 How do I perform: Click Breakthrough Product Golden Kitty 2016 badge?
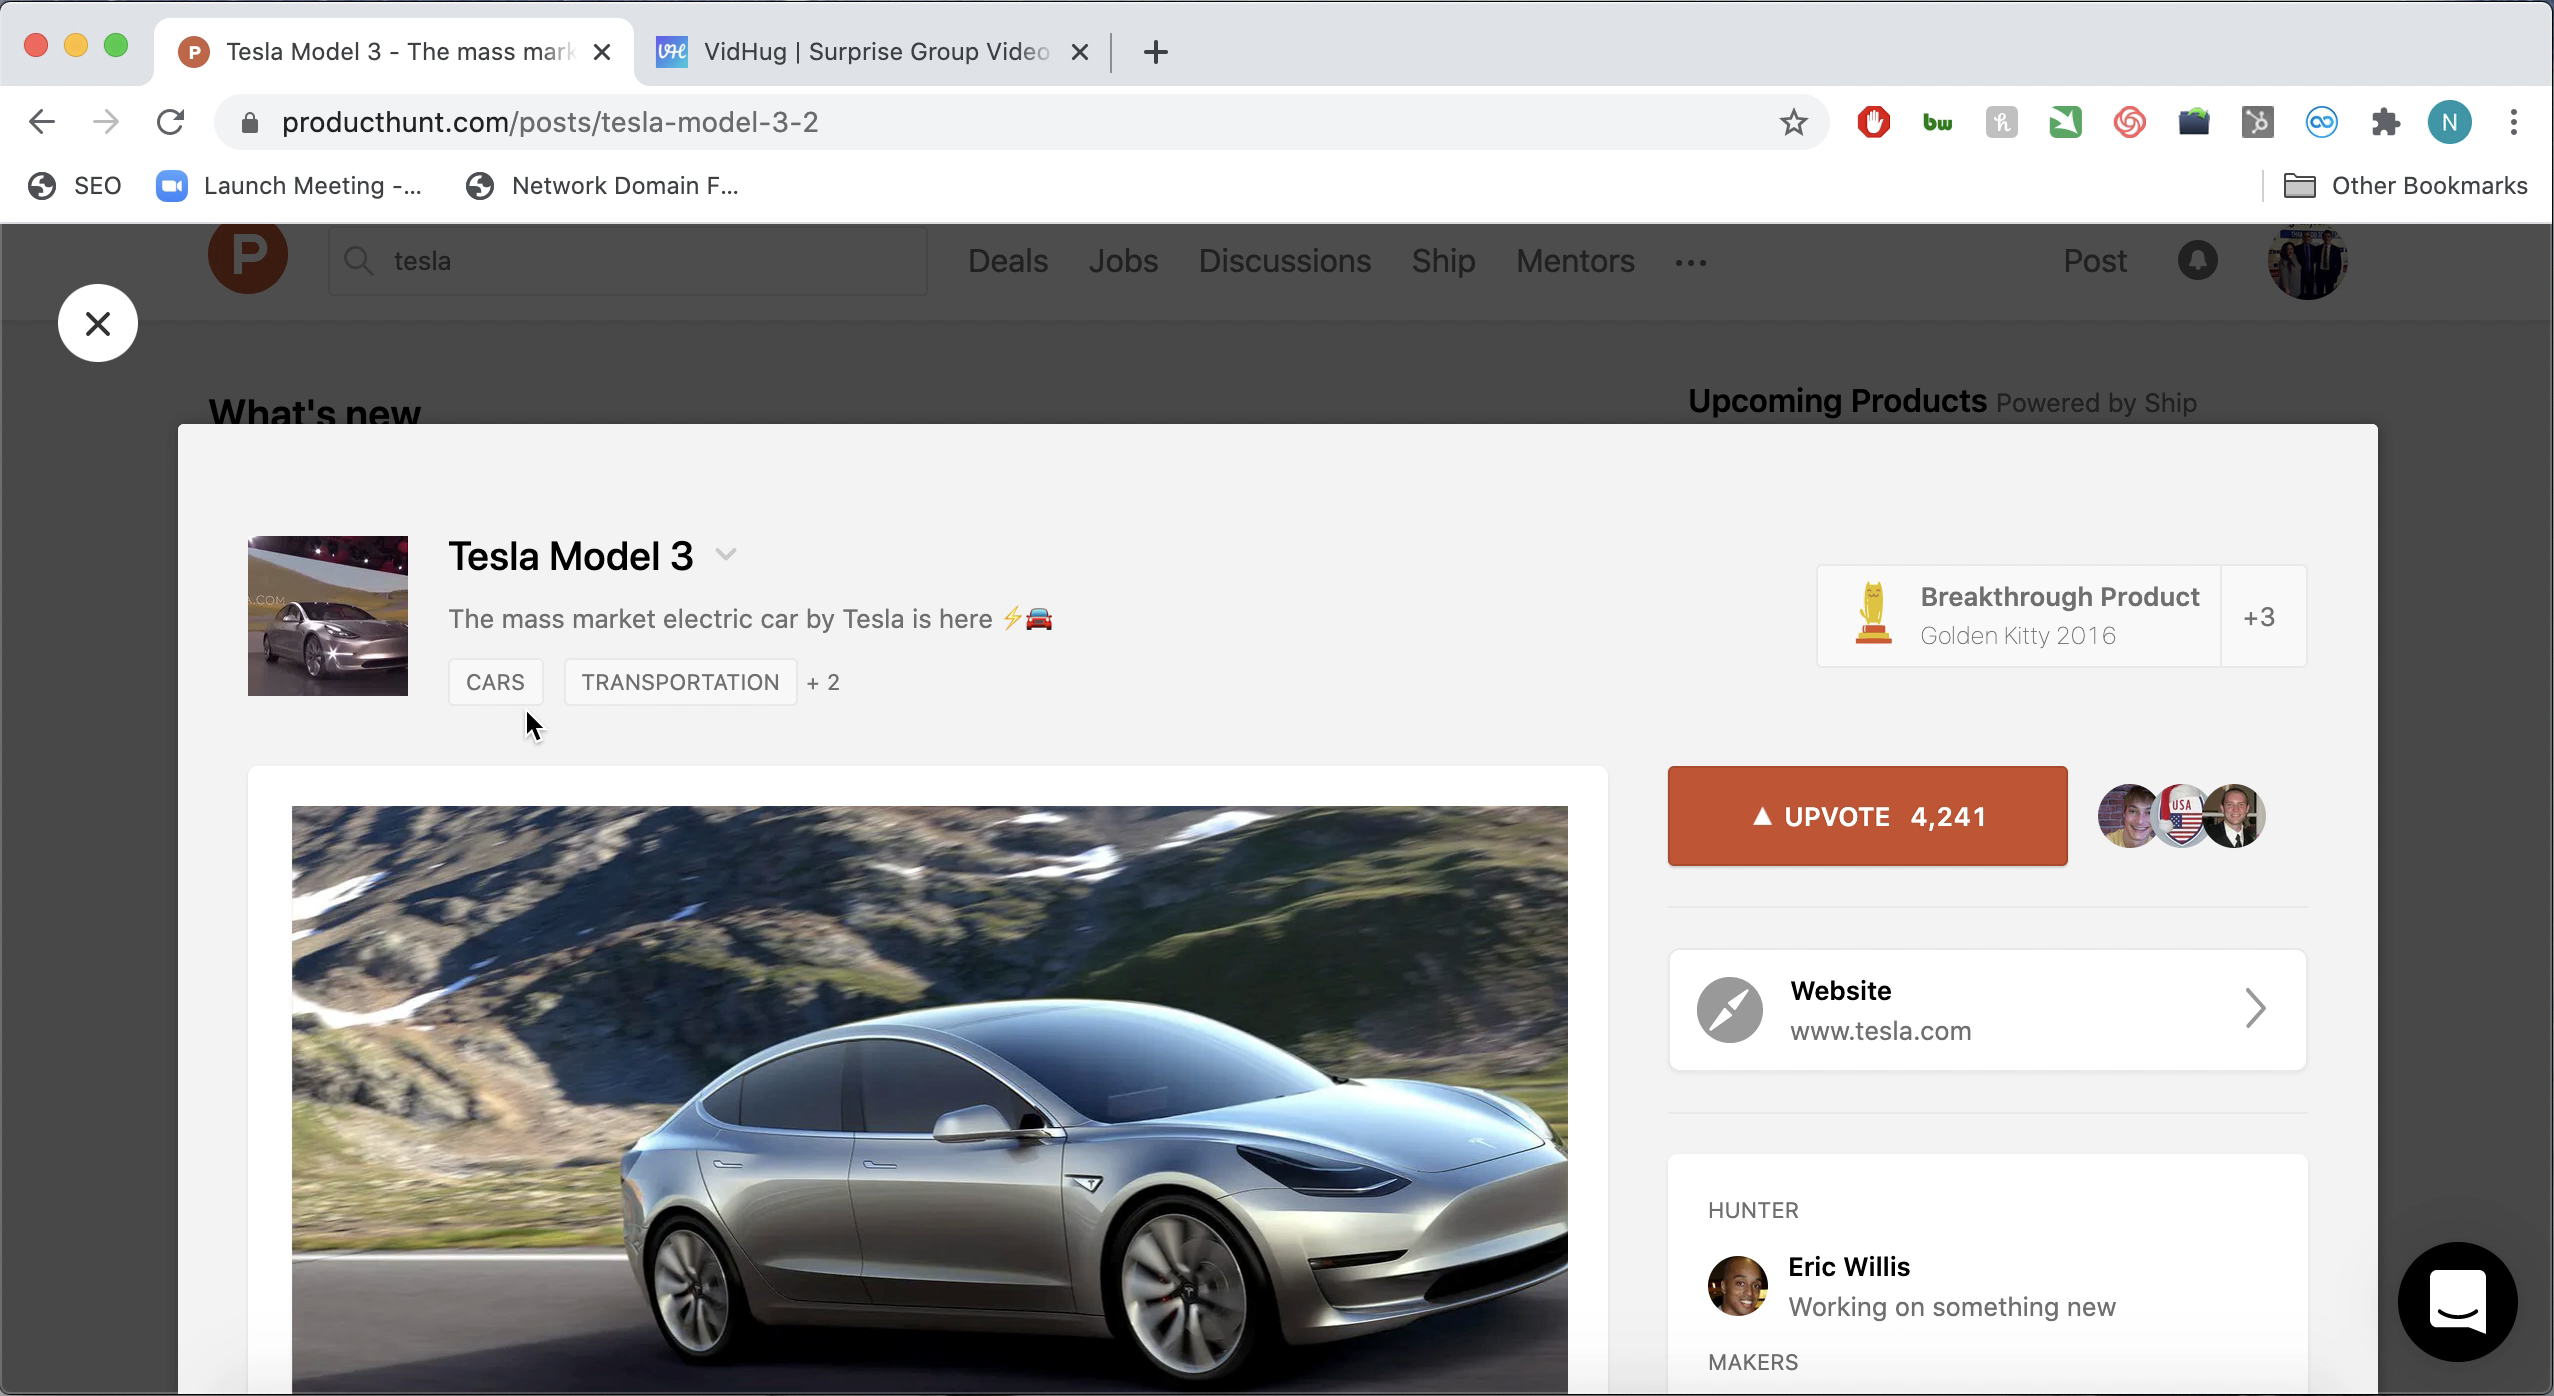tap(2018, 616)
